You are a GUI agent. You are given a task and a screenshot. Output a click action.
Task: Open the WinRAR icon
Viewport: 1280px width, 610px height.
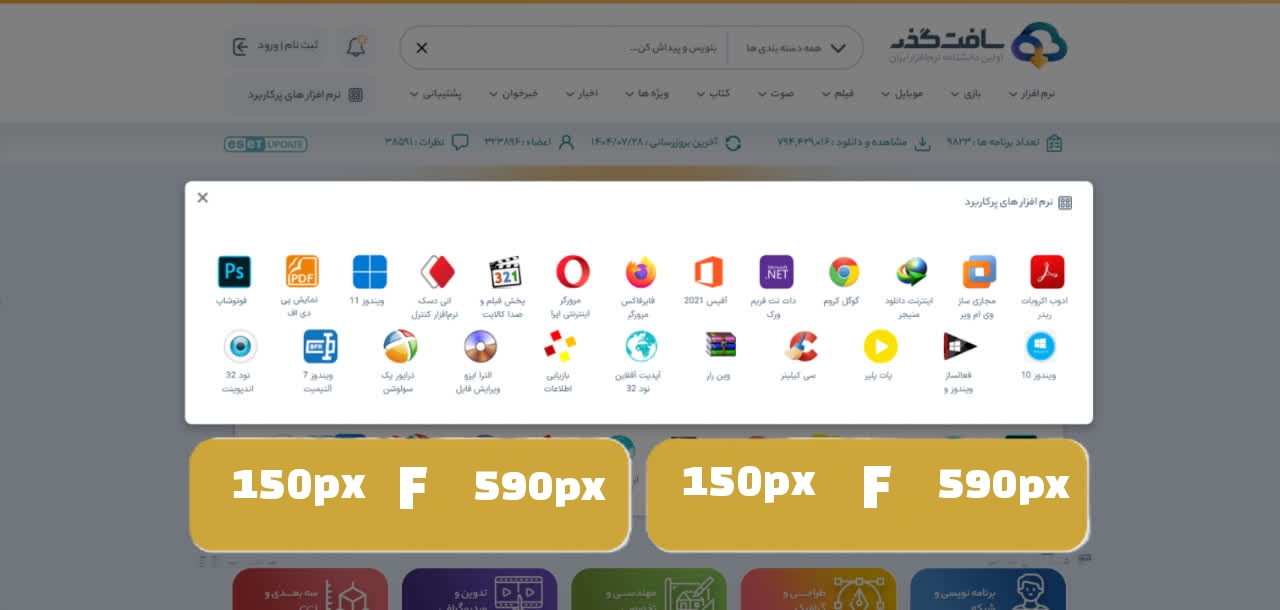(720, 346)
